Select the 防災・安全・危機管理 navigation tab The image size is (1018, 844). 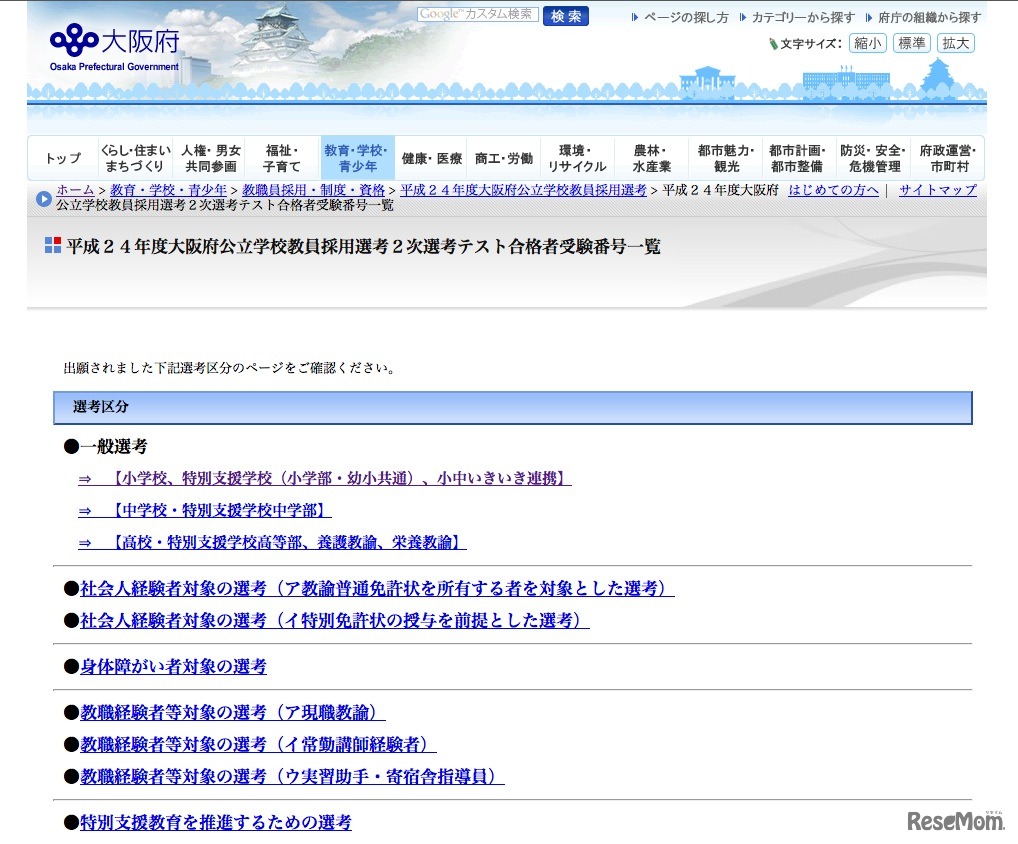point(874,158)
